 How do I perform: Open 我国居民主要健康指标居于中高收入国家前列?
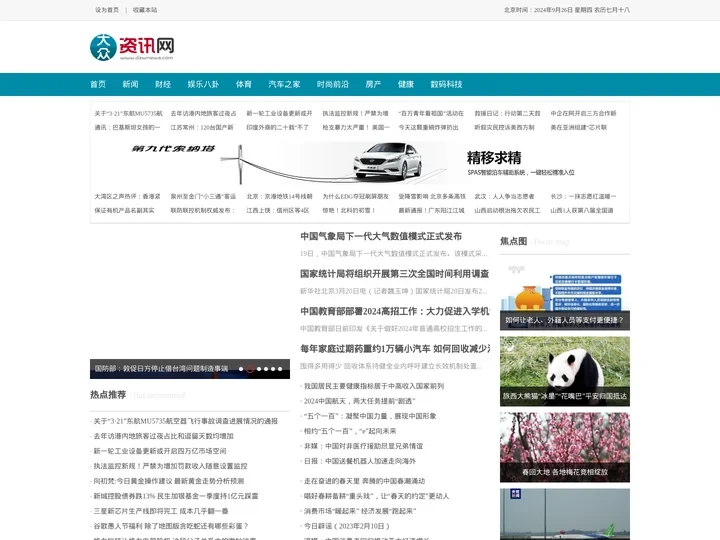coord(374,386)
